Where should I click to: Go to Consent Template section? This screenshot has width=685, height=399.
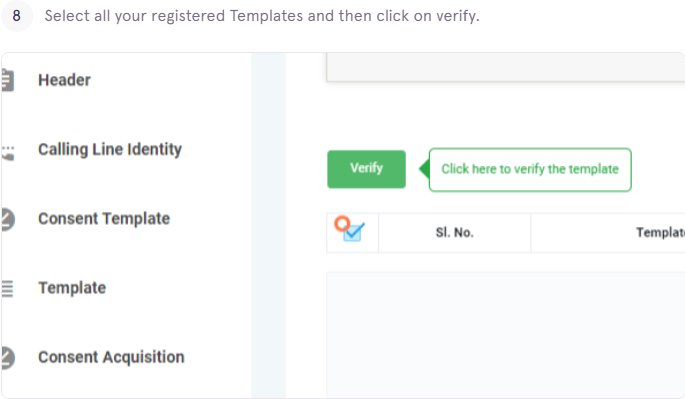[104, 219]
